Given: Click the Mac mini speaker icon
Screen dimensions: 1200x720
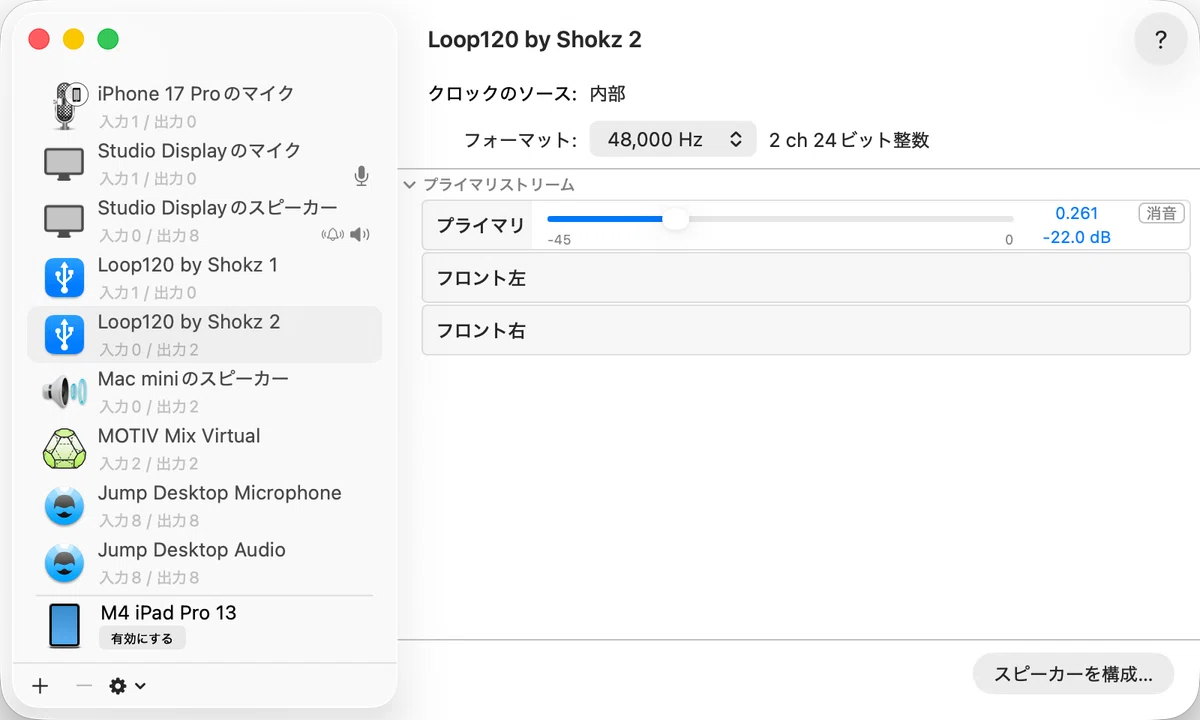Looking at the screenshot, I should [65, 392].
